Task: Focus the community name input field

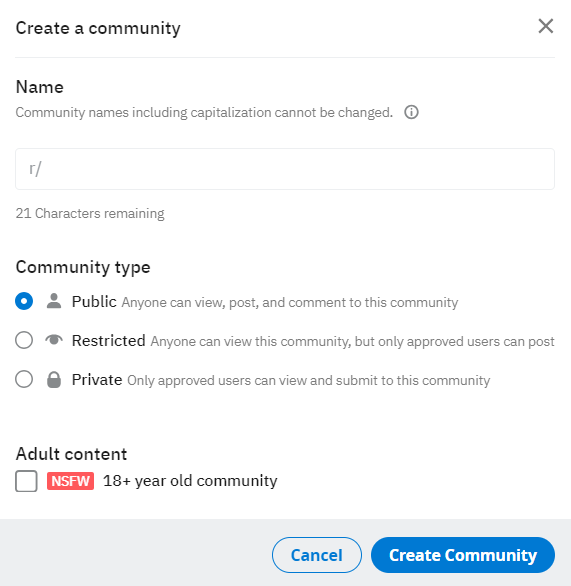Action: 285,169
